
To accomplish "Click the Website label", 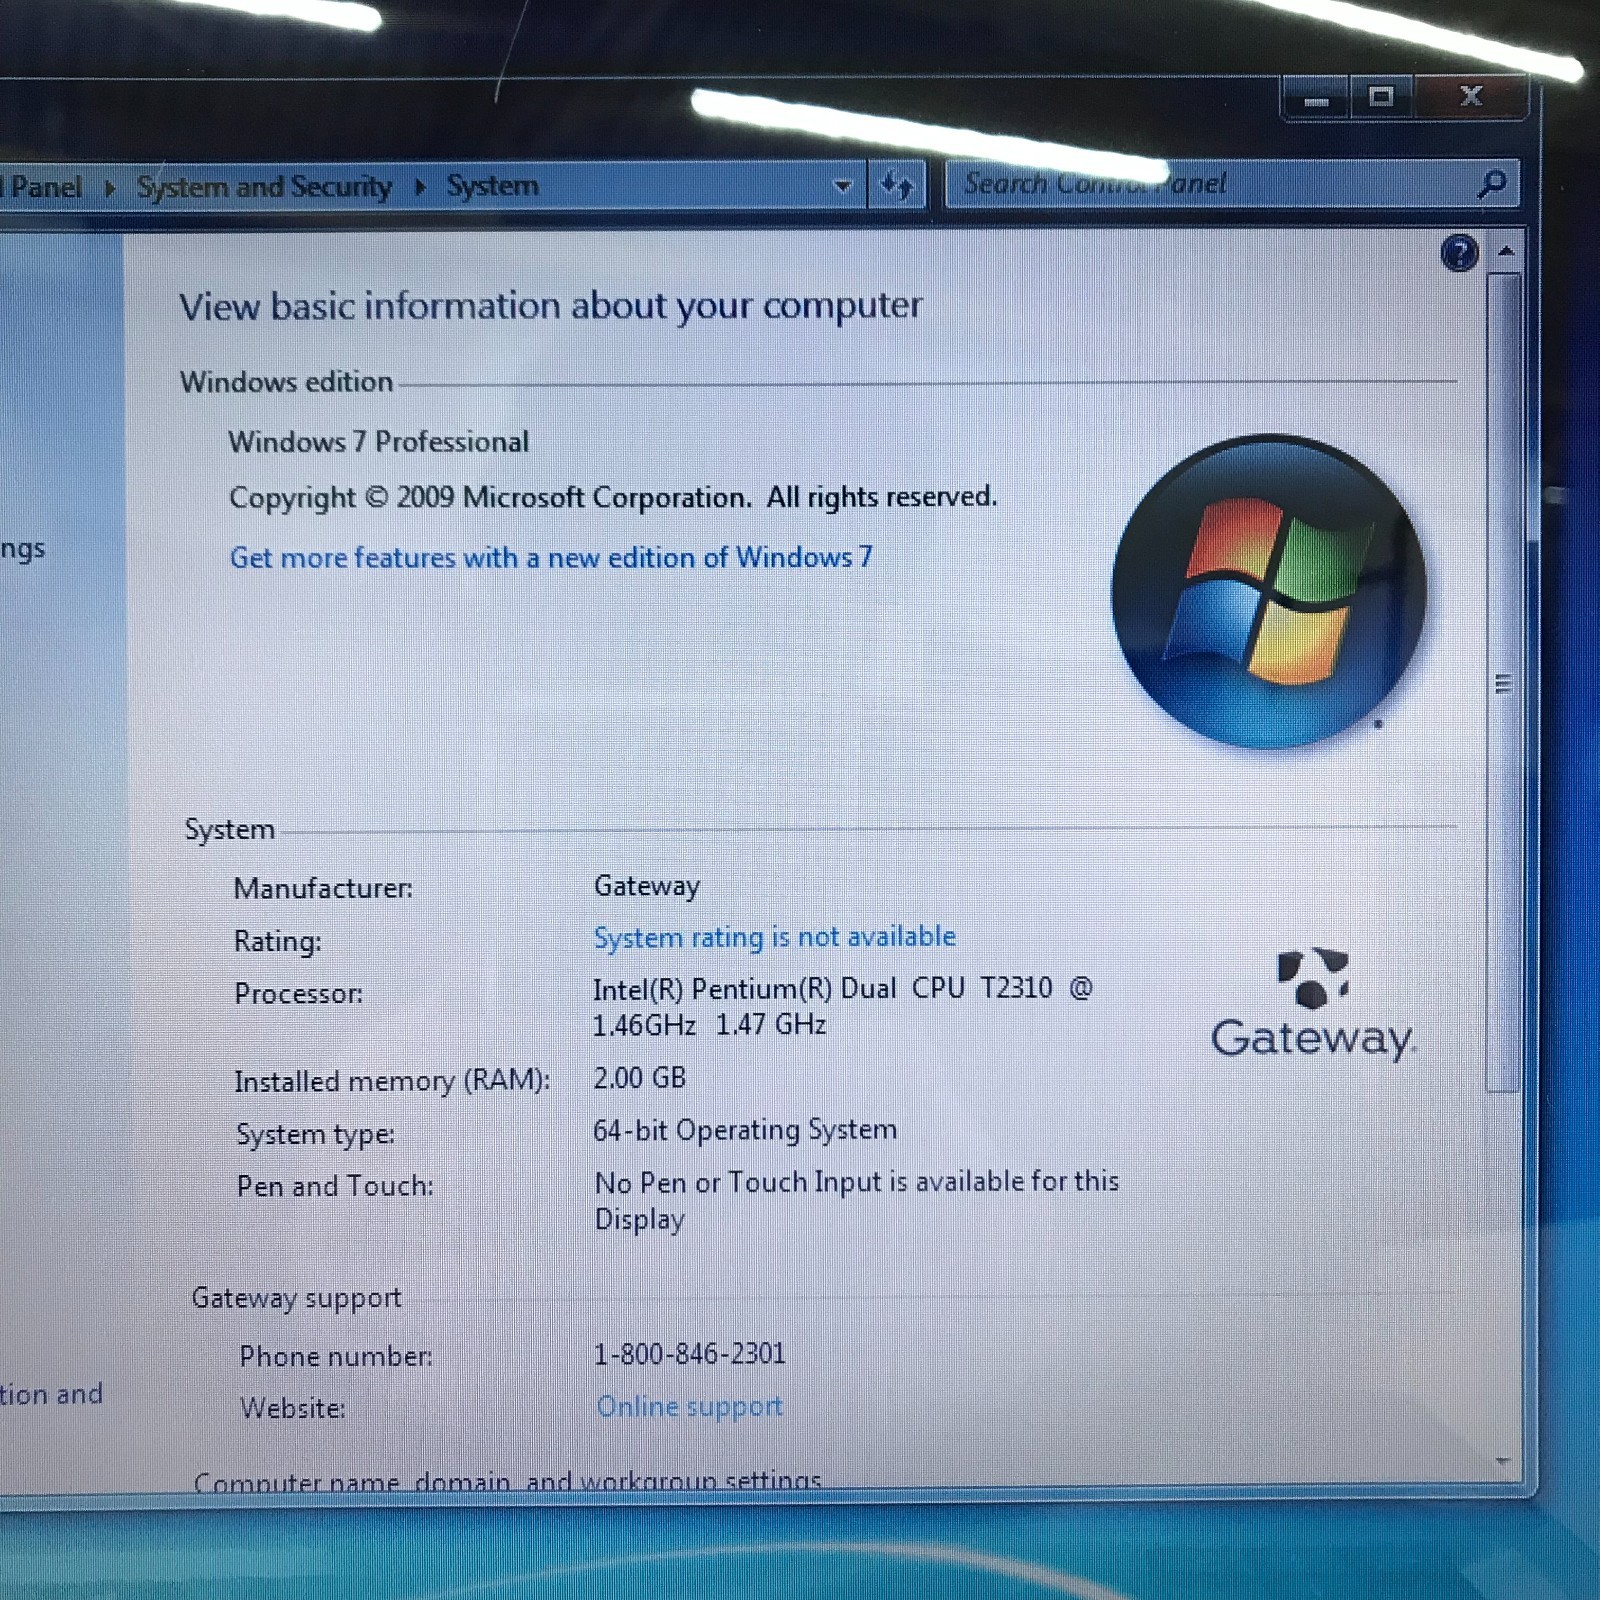I will [x=292, y=1408].
